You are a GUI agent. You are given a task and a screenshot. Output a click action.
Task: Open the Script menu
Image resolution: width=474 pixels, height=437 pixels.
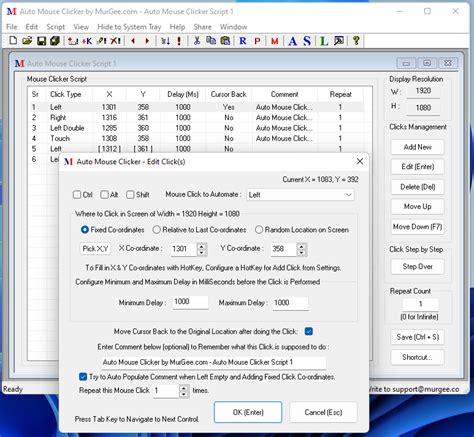coord(55,27)
